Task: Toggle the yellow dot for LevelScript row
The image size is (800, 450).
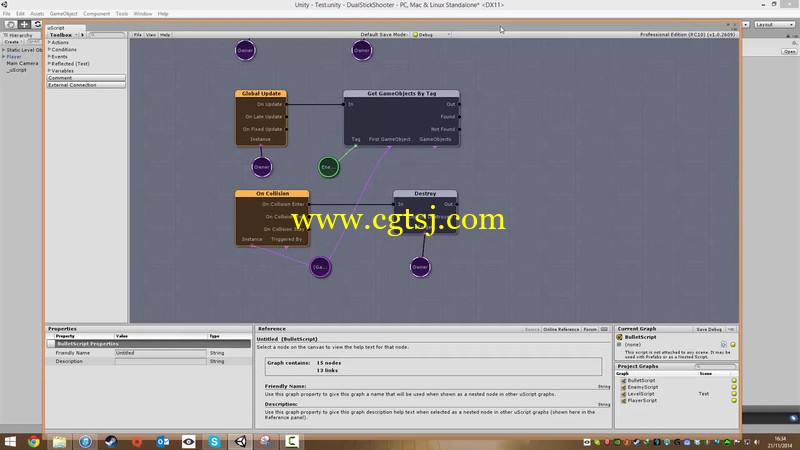Action: (734, 394)
